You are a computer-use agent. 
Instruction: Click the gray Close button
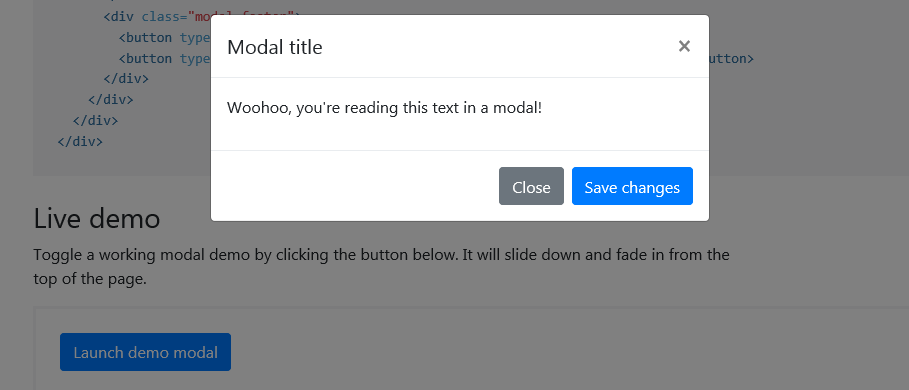coord(531,186)
